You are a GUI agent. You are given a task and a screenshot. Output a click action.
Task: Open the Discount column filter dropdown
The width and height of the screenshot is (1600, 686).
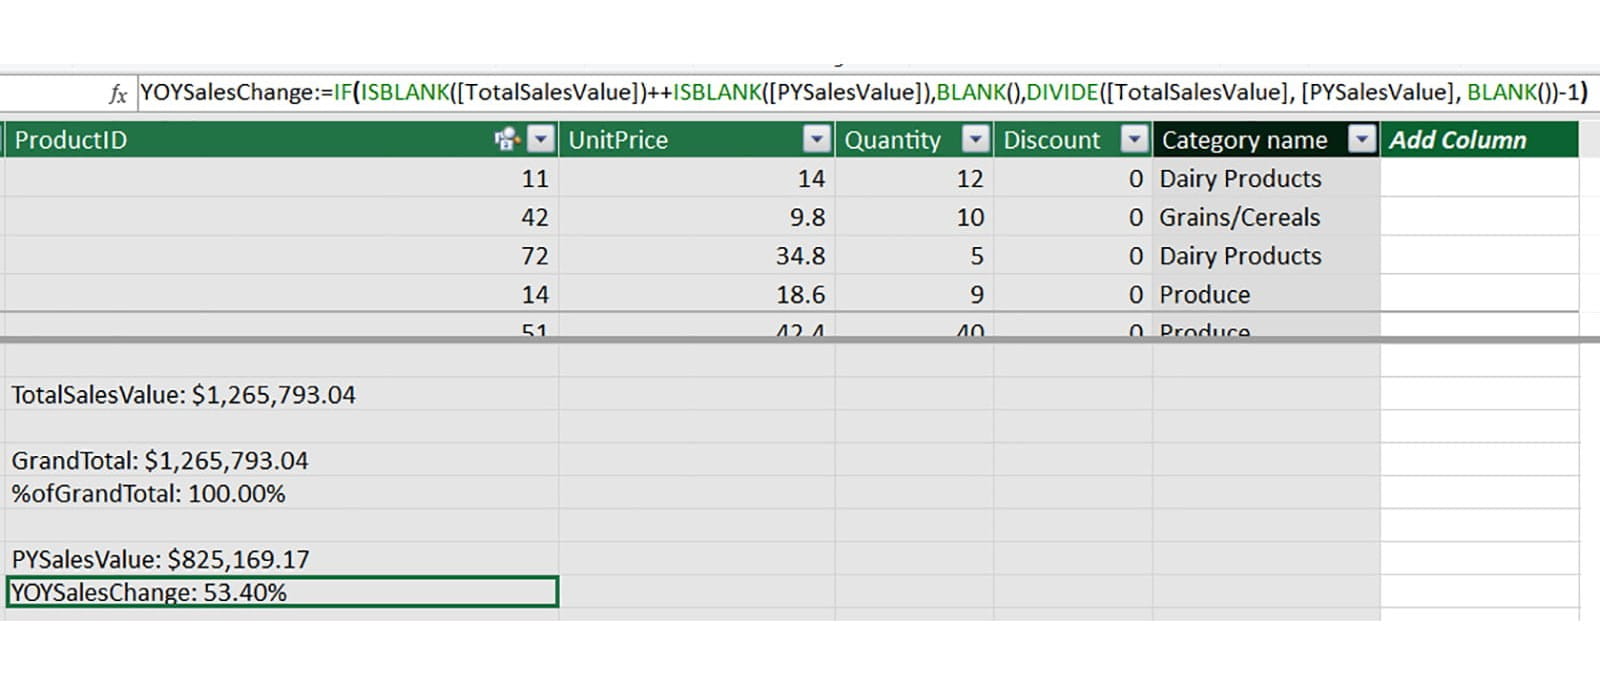click(1133, 140)
